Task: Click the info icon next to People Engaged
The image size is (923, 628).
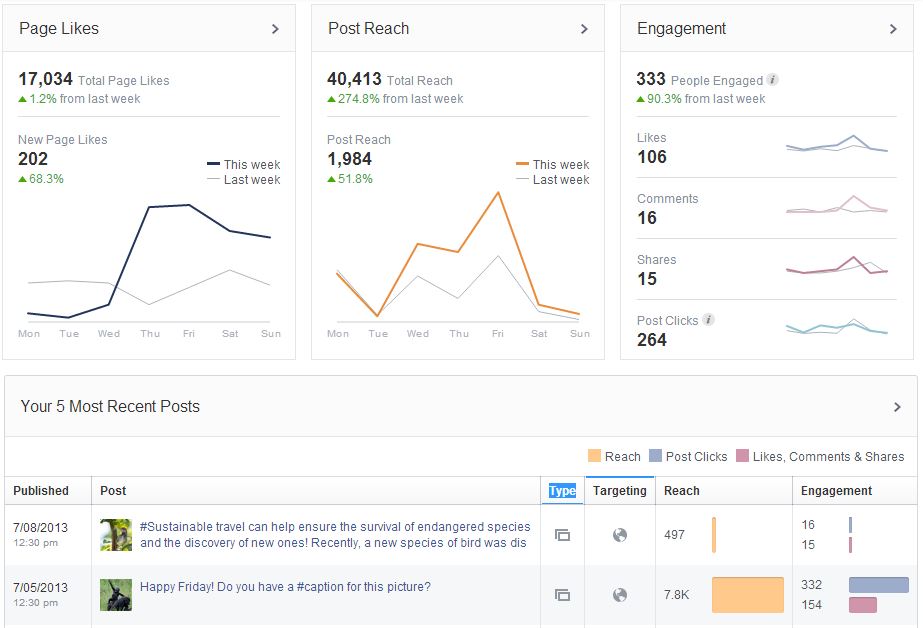Action: click(x=772, y=79)
